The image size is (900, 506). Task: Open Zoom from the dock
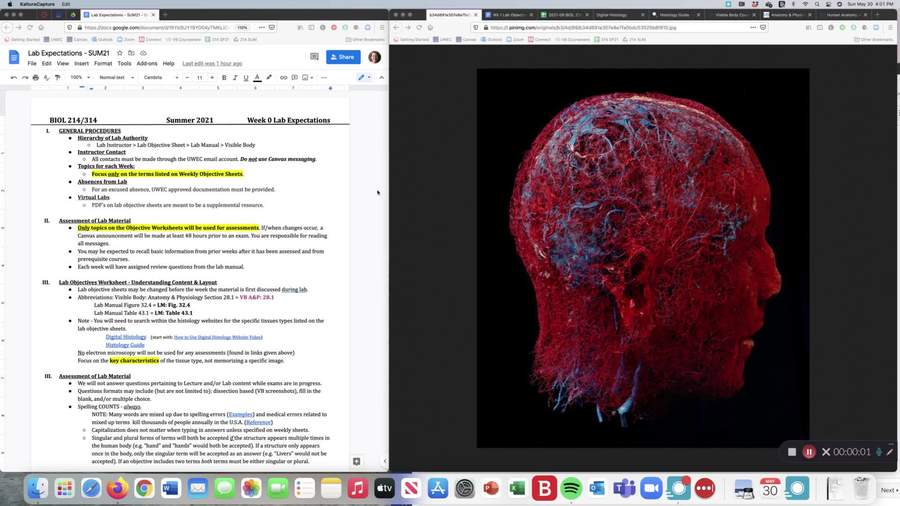(x=651, y=488)
